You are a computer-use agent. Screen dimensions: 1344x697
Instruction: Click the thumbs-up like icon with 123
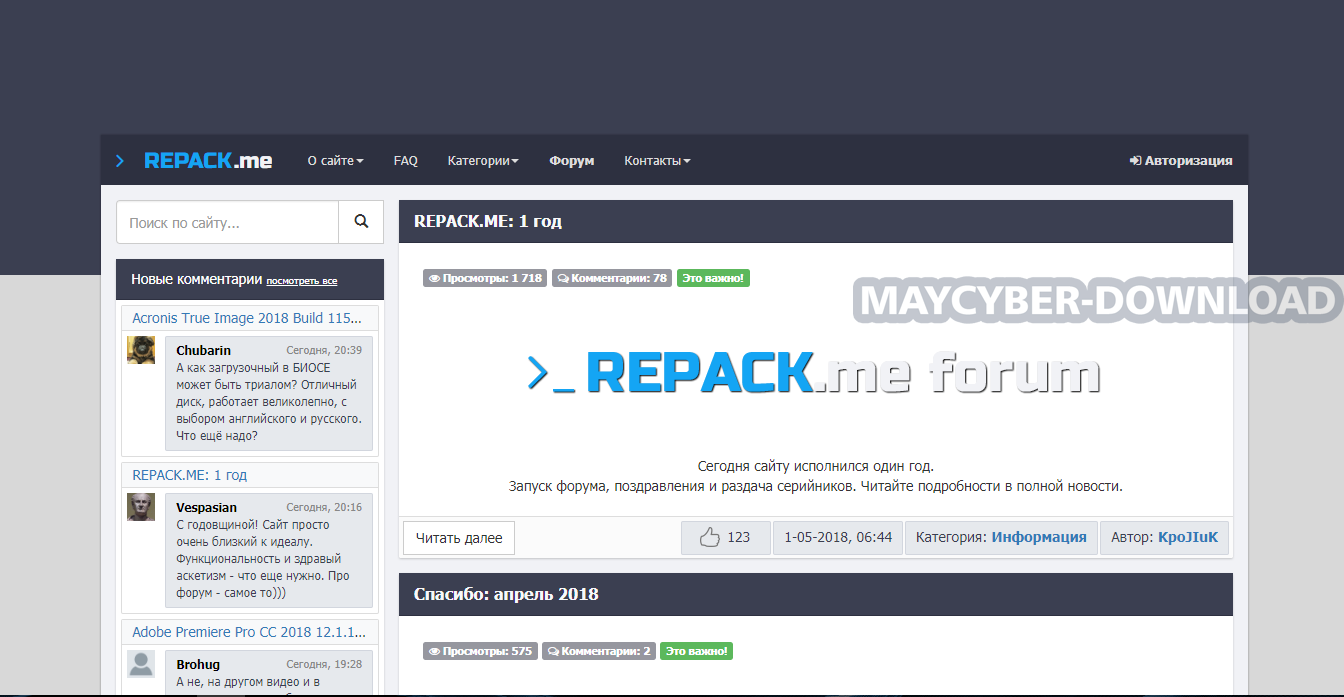710,537
